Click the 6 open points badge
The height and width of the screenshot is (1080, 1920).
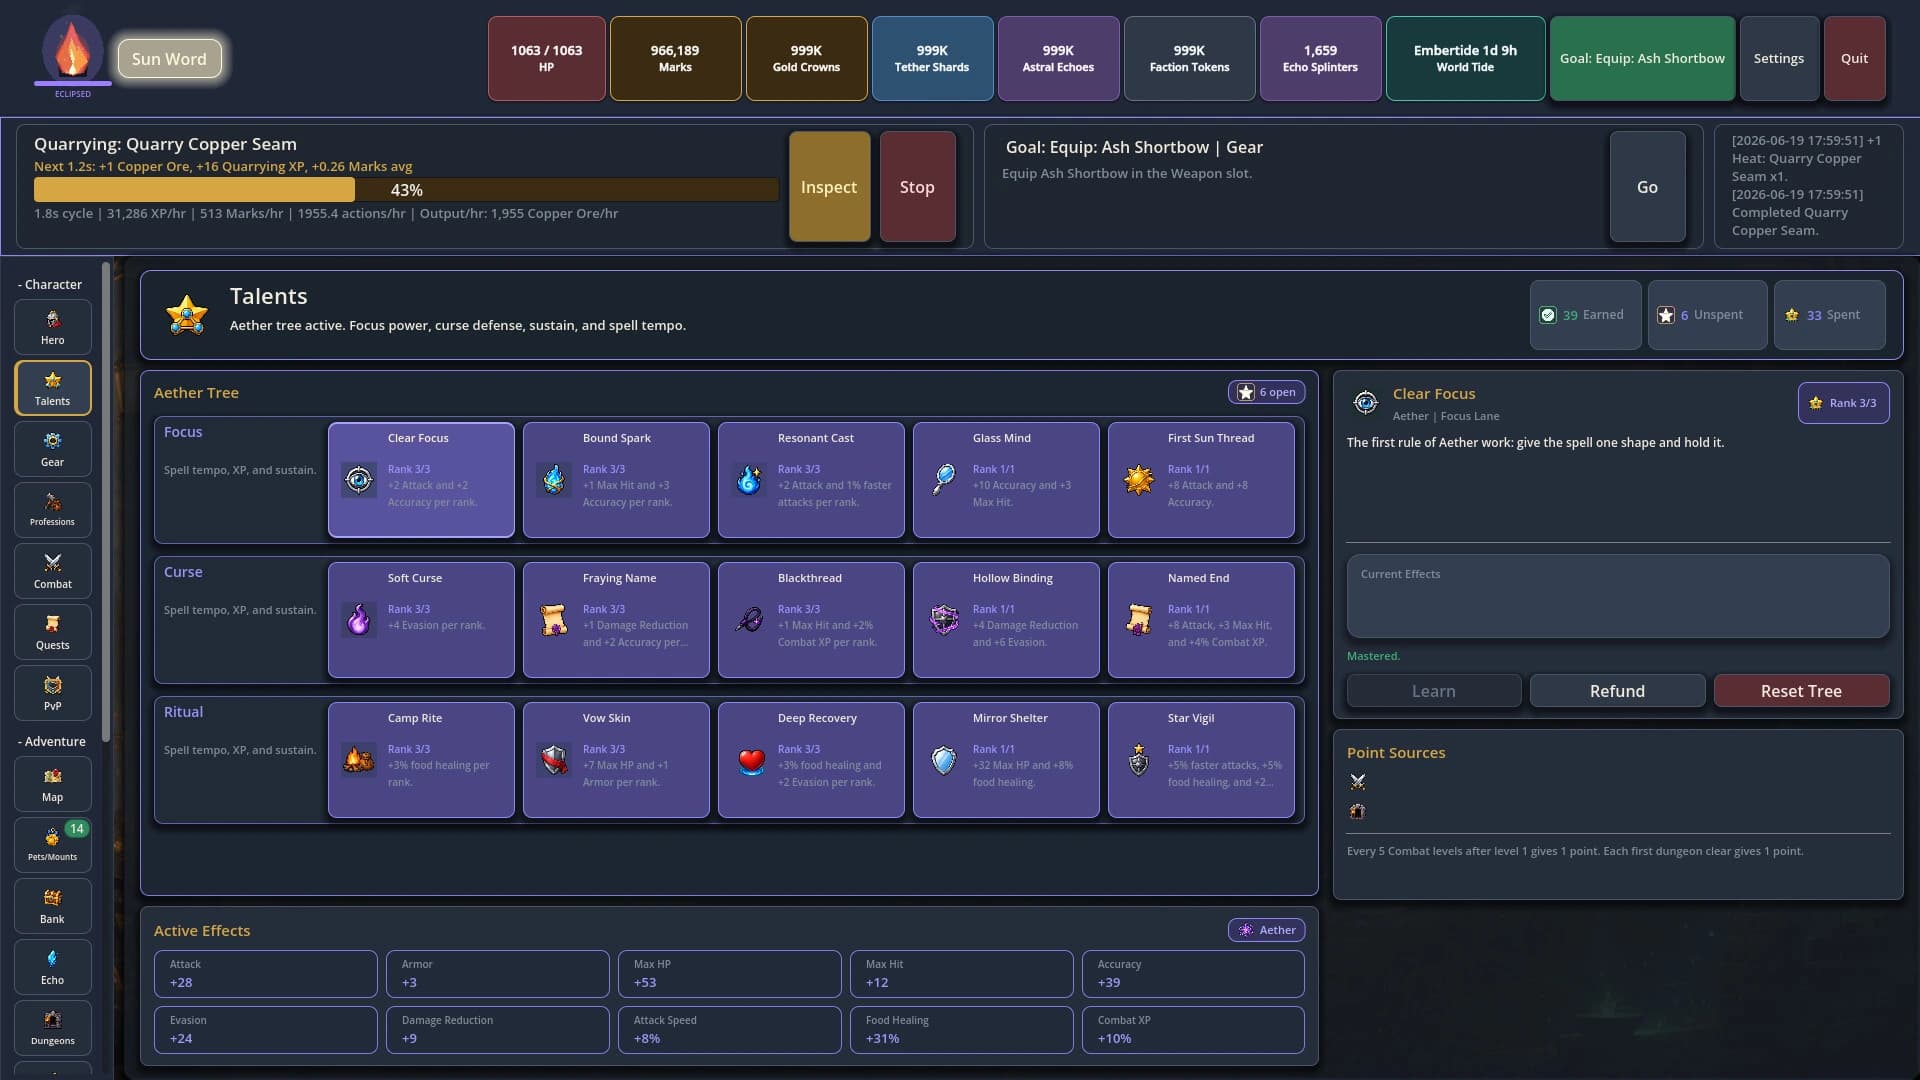tap(1266, 392)
